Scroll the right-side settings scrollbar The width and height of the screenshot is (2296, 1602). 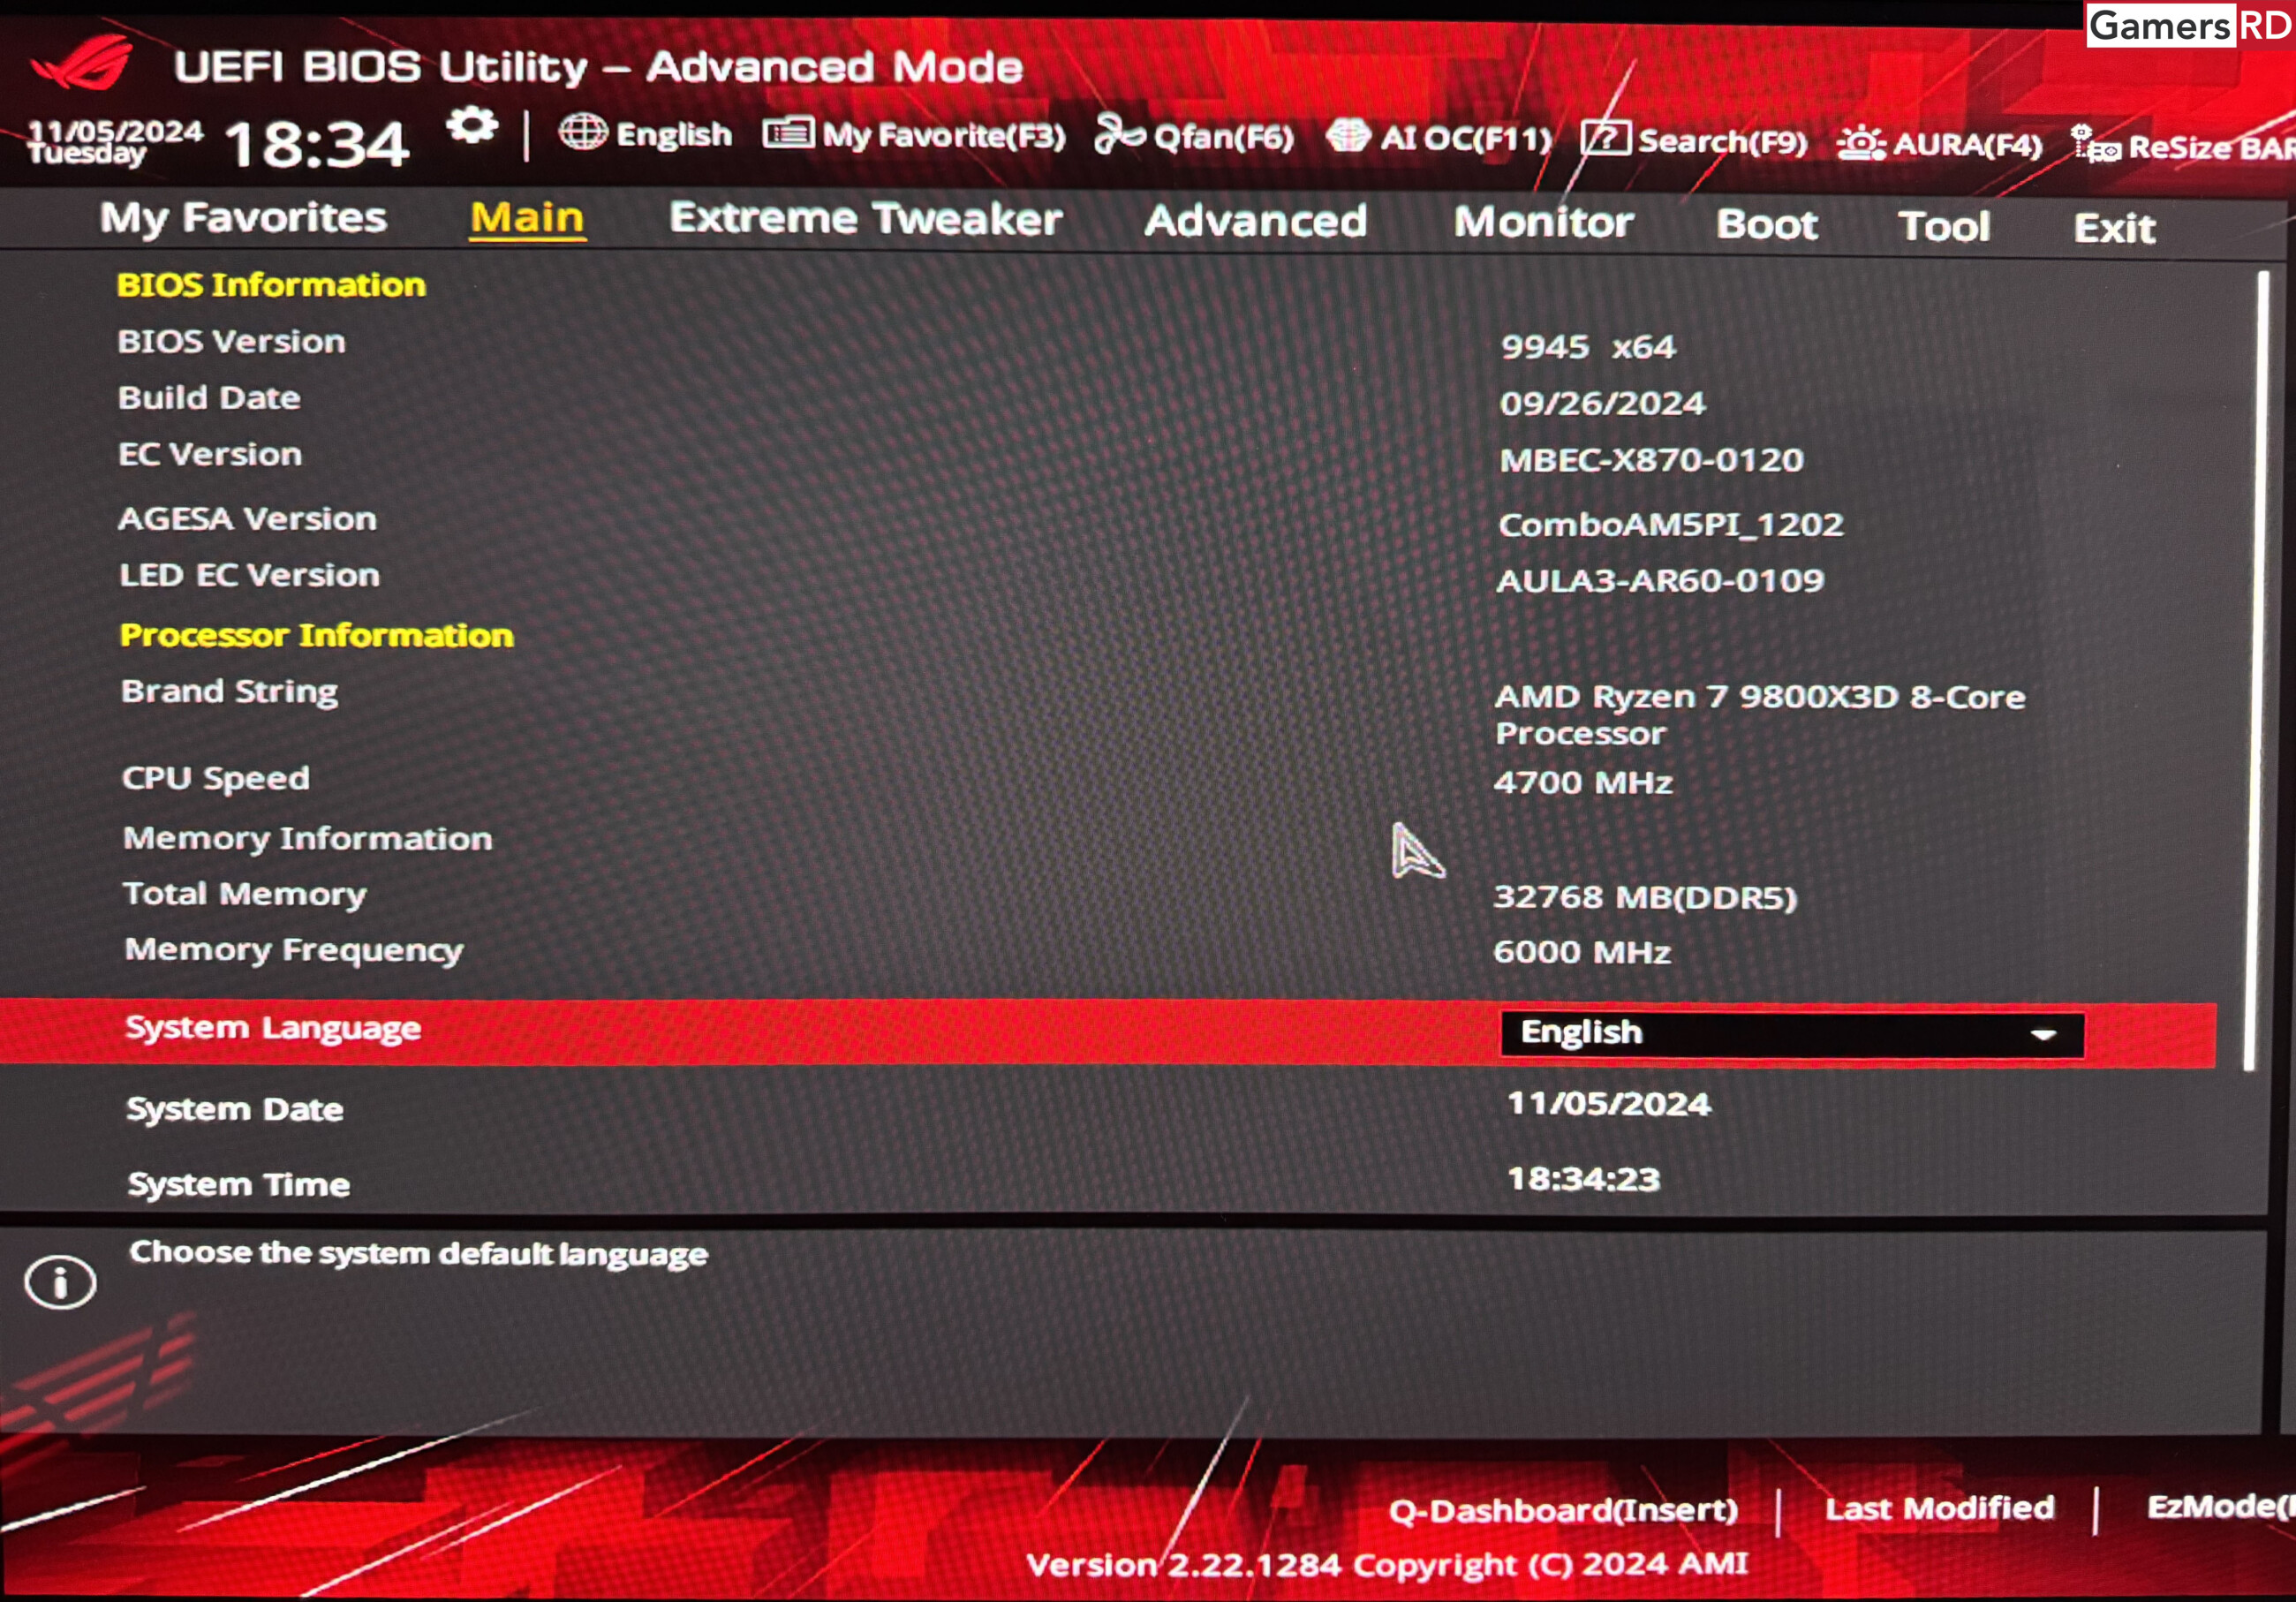click(2260, 733)
